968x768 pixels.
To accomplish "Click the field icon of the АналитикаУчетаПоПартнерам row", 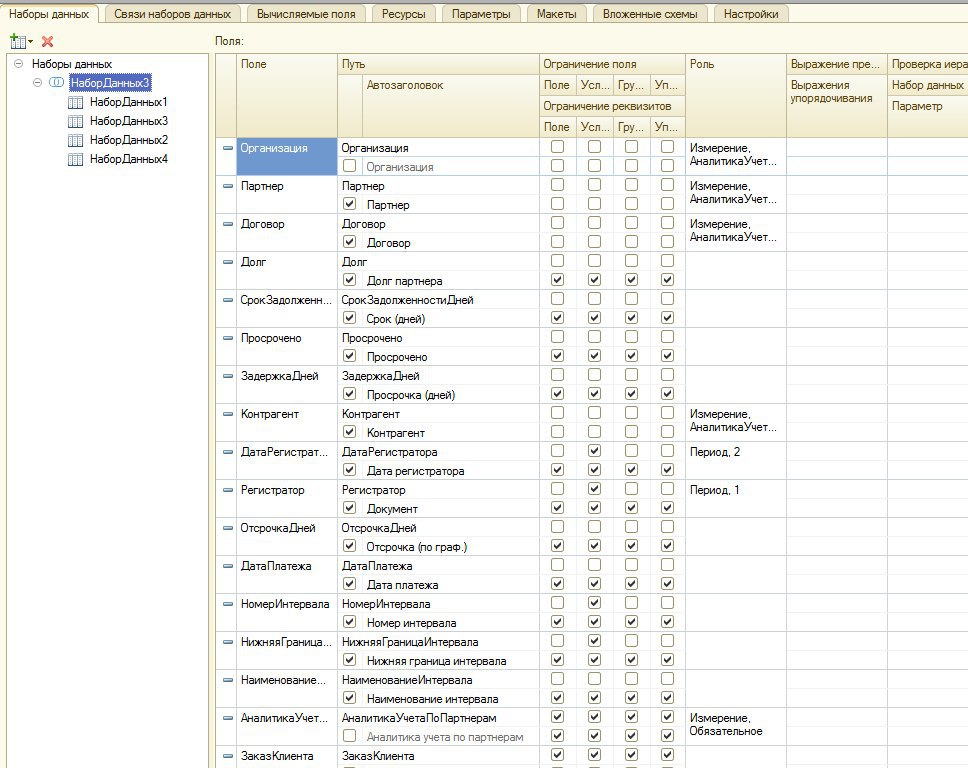I will [228, 717].
